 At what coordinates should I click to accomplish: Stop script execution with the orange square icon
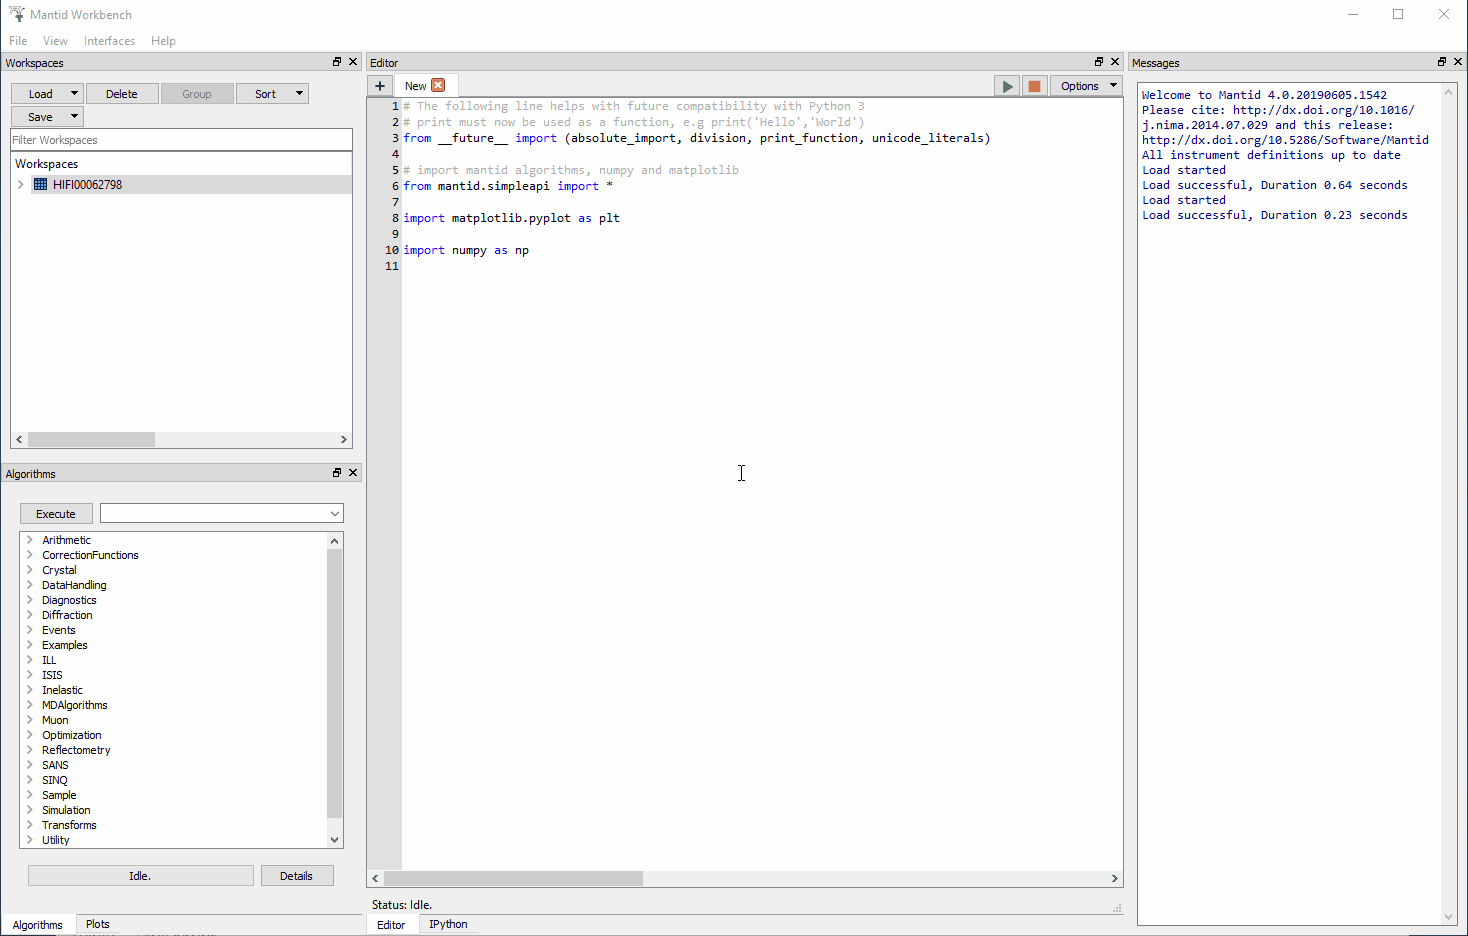pyautogui.click(x=1034, y=85)
